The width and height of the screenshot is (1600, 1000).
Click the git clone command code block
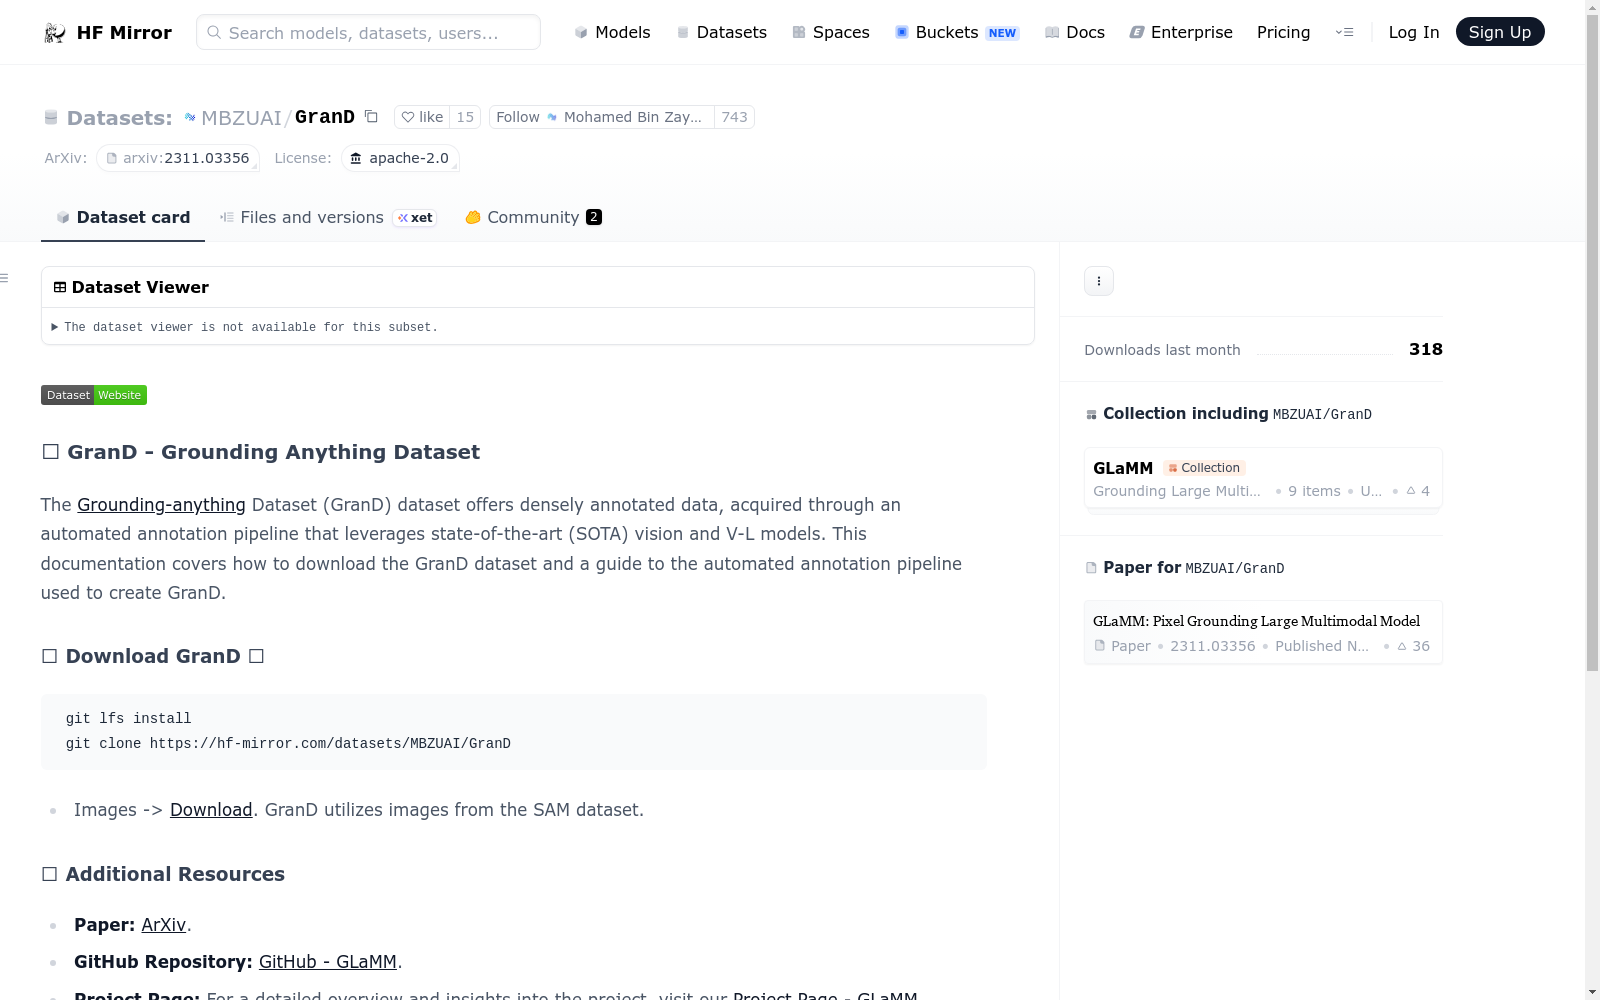click(x=514, y=732)
